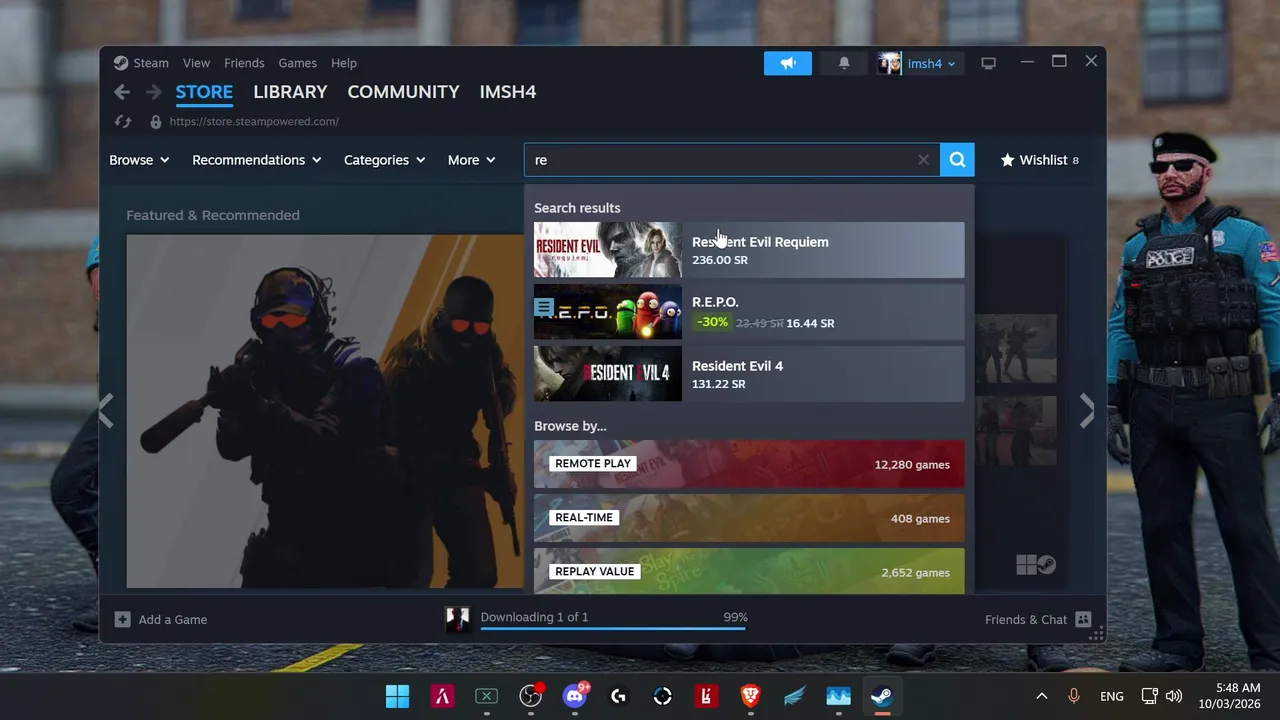Click the Steam logo icon in the menu bar
This screenshot has width=1280, height=720.
point(120,63)
